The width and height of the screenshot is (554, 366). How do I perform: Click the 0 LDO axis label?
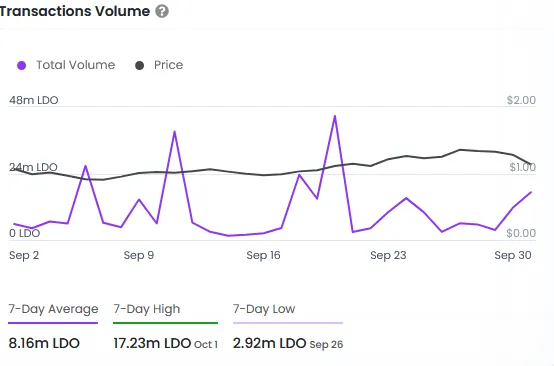point(24,233)
